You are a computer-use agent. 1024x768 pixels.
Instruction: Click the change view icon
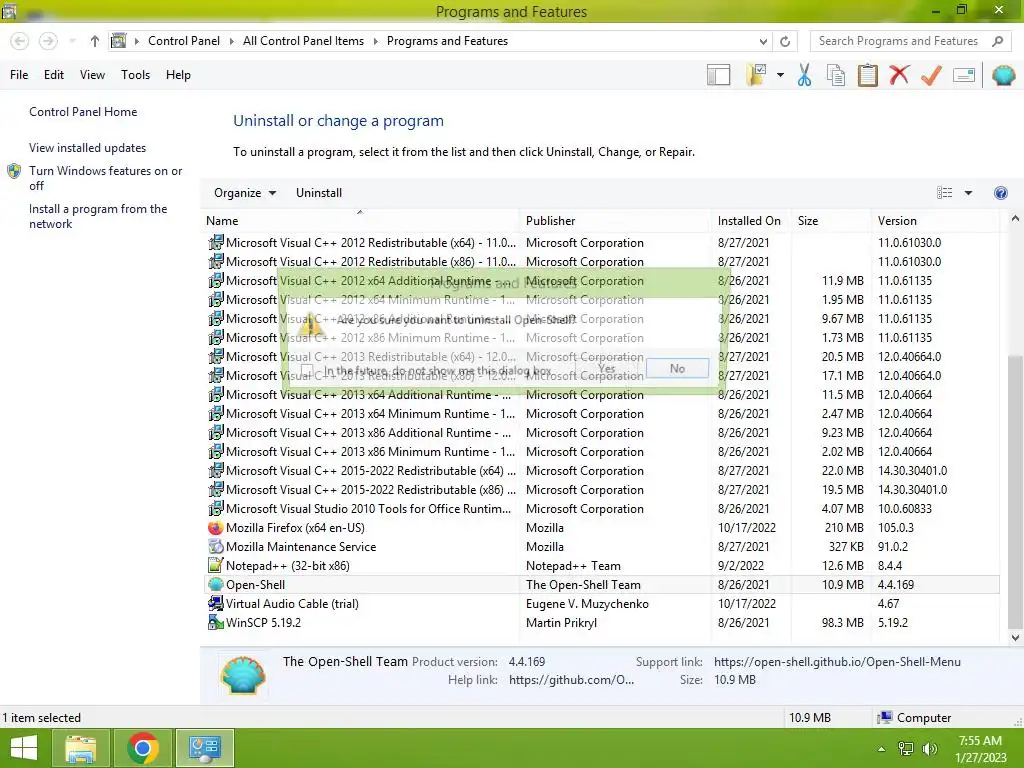click(x=944, y=193)
